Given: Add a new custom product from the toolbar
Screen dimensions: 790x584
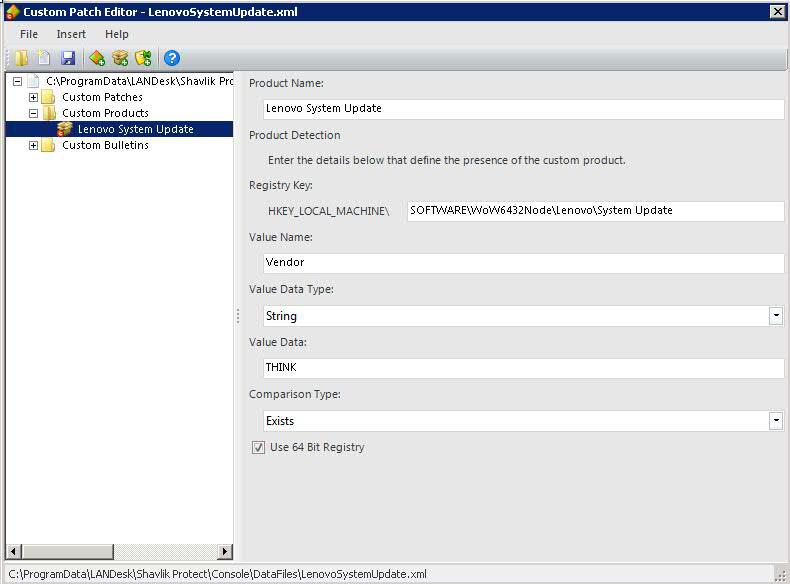Looking at the screenshot, I should point(120,58).
